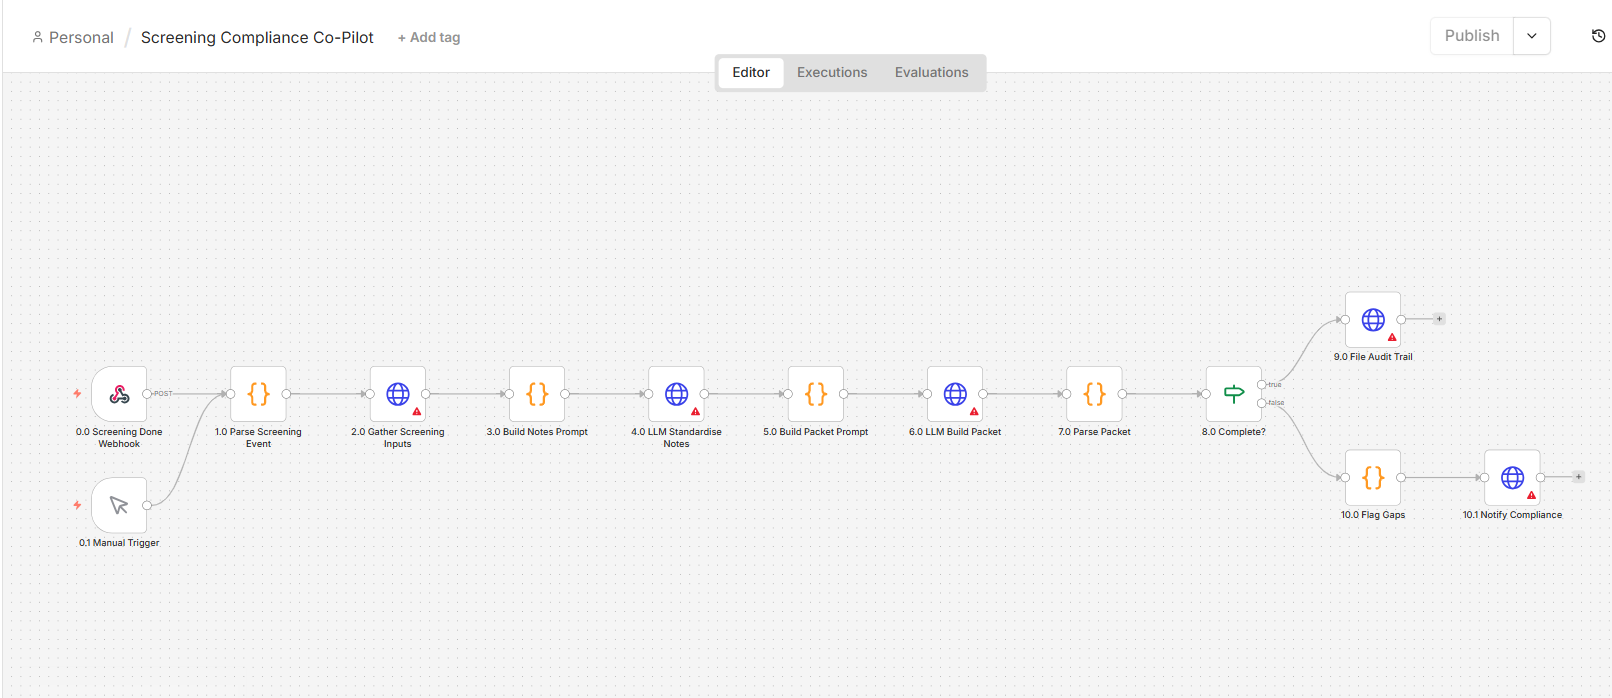1612x698 pixels.
Task: Click the Add tag button
Action: (429, 38)
